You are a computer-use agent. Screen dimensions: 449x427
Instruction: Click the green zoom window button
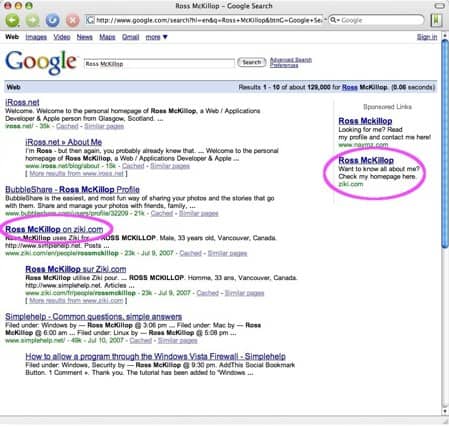pos(29,6)
